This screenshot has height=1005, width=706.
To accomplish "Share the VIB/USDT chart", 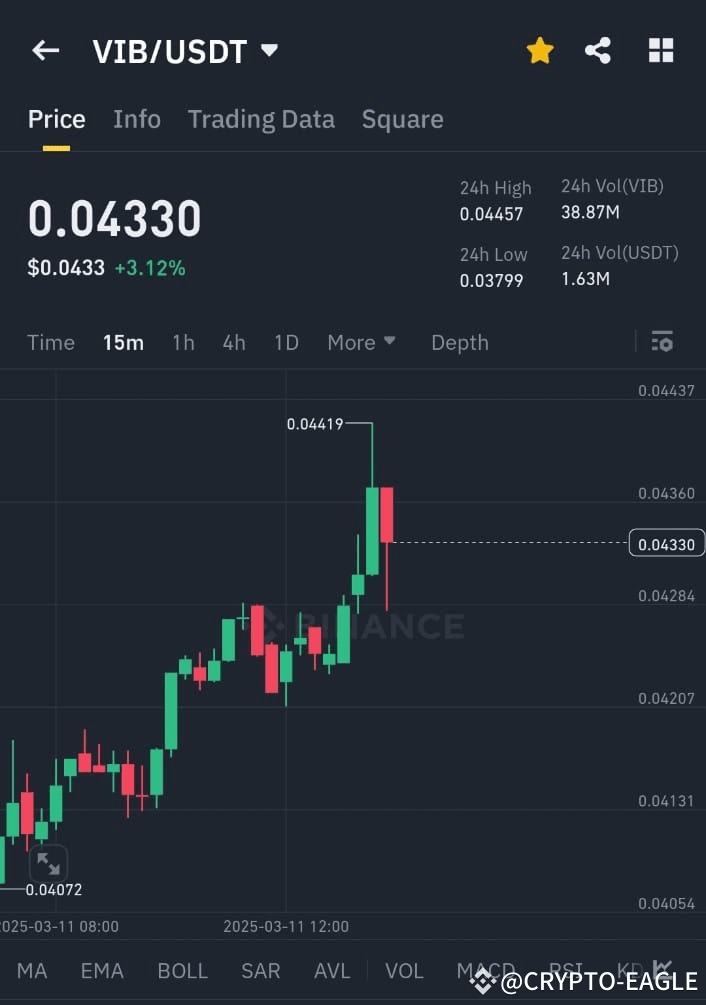I will 598,50.
